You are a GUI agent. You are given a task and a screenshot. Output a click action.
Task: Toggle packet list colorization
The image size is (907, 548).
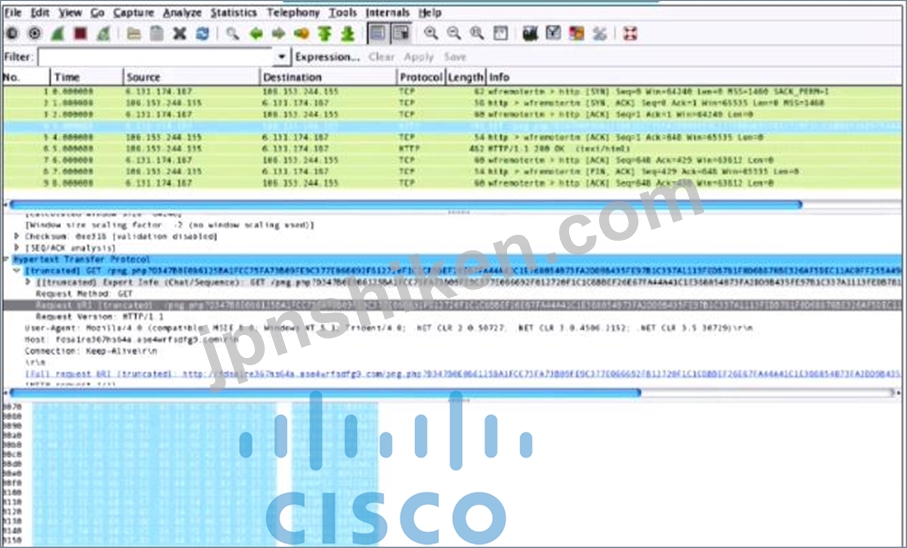coord(378,34)
